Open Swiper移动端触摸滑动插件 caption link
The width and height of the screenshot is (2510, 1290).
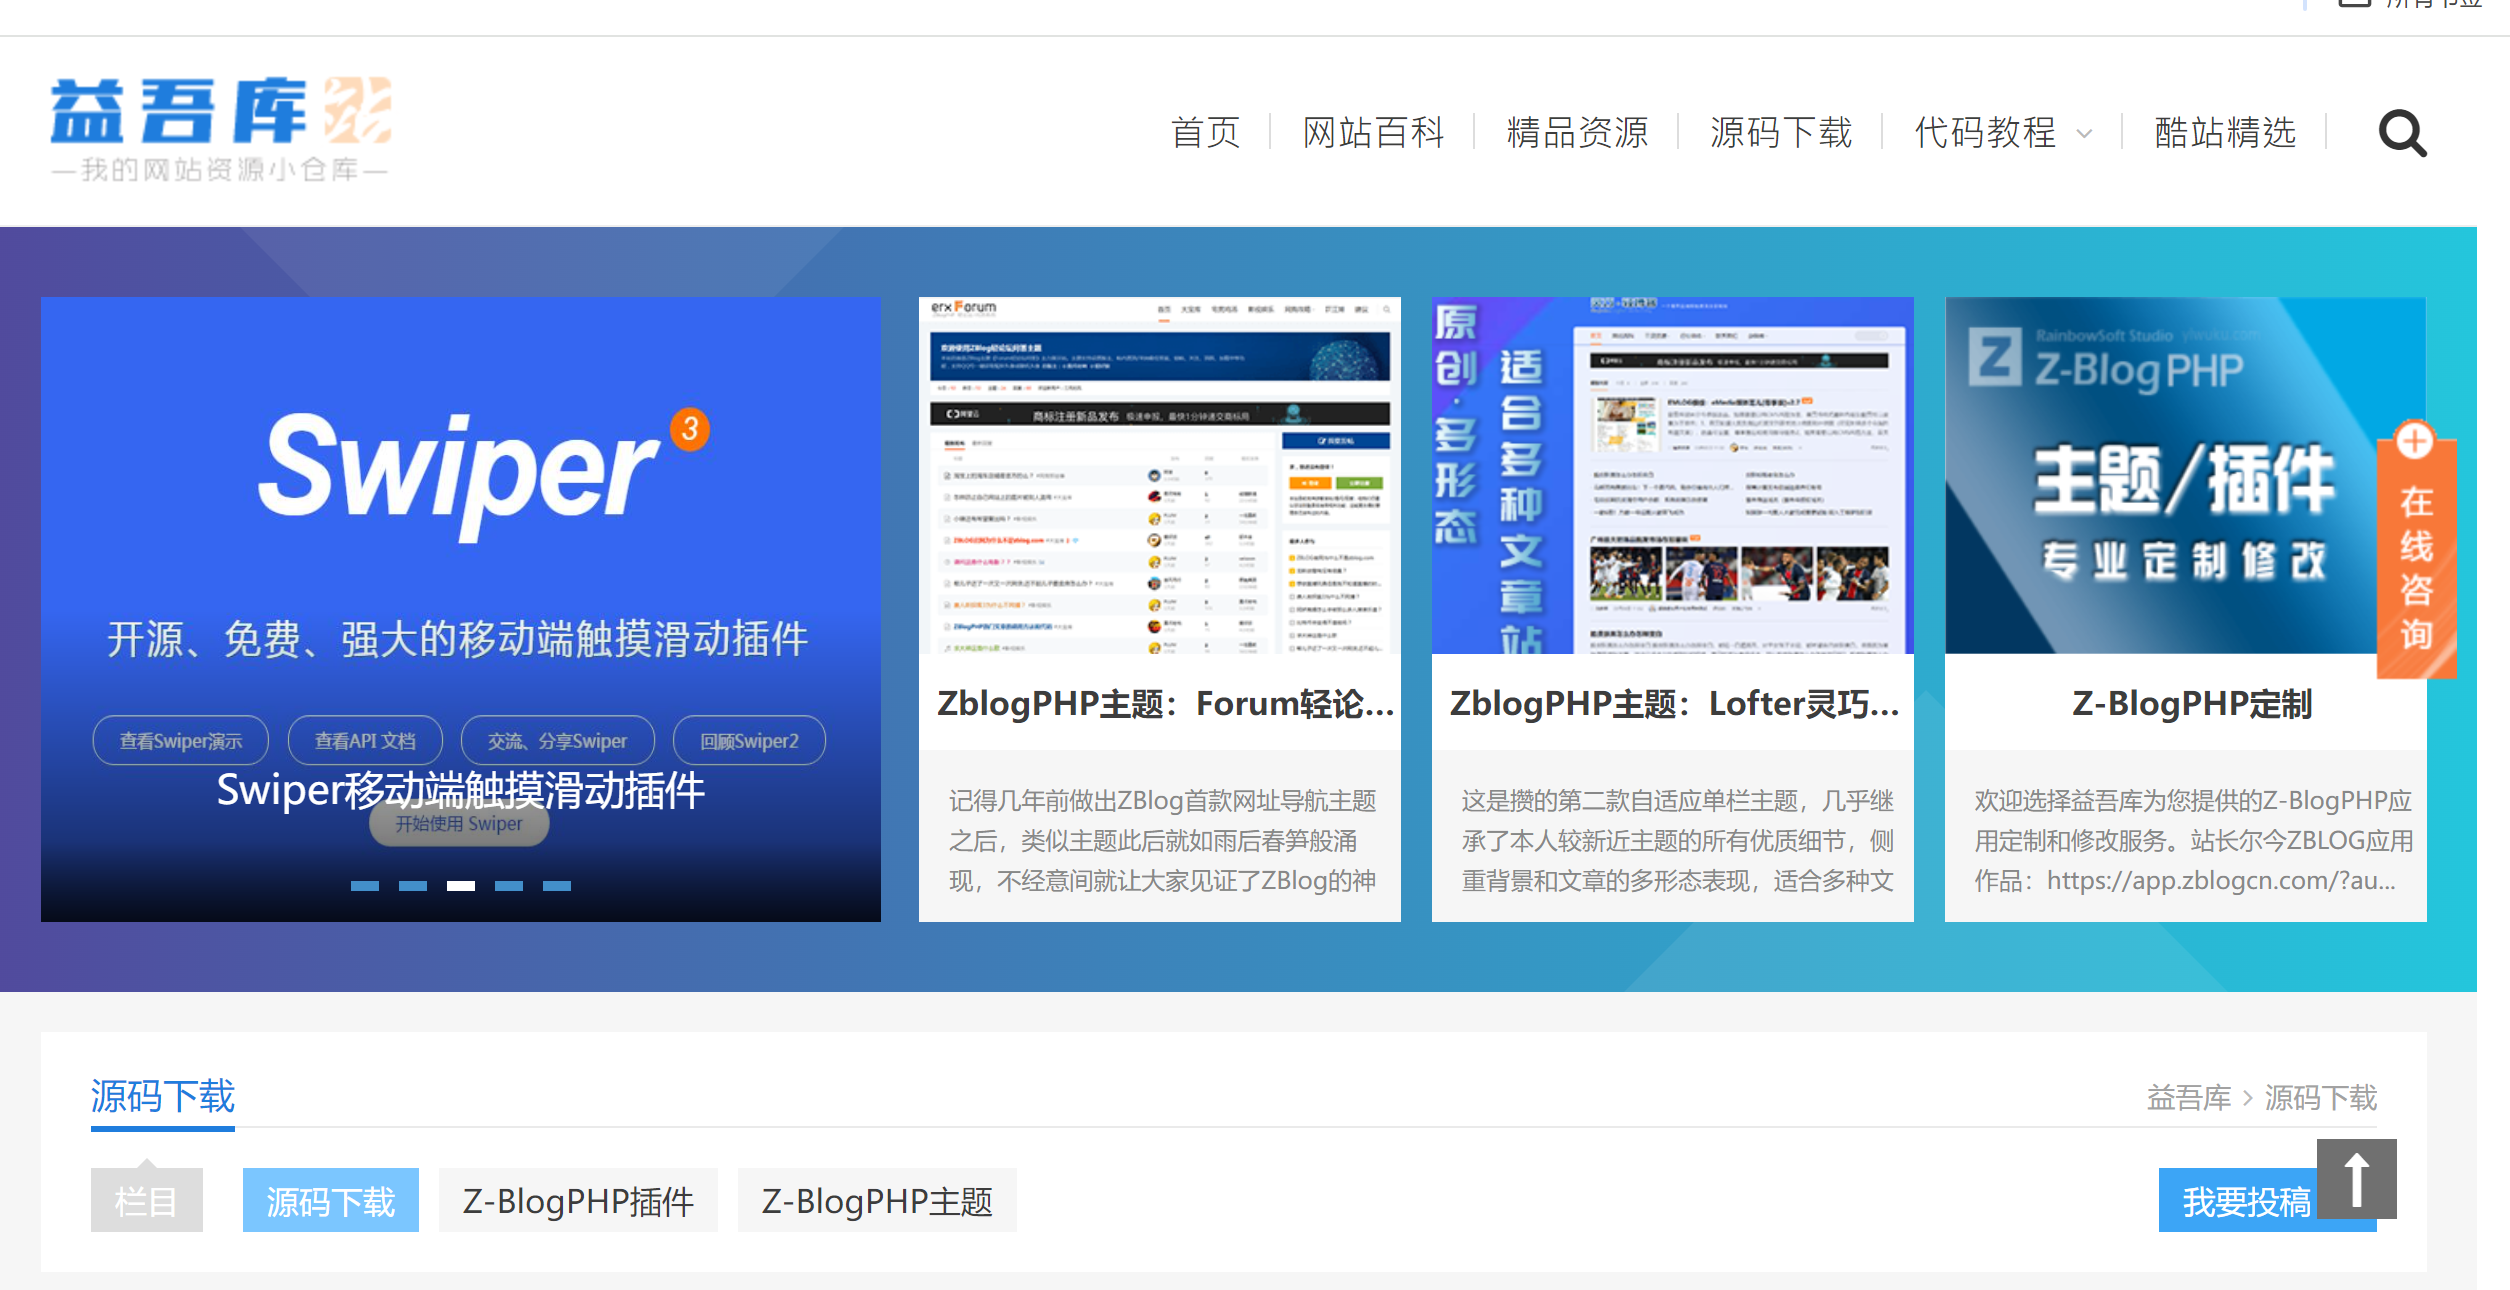click(461, 790)
